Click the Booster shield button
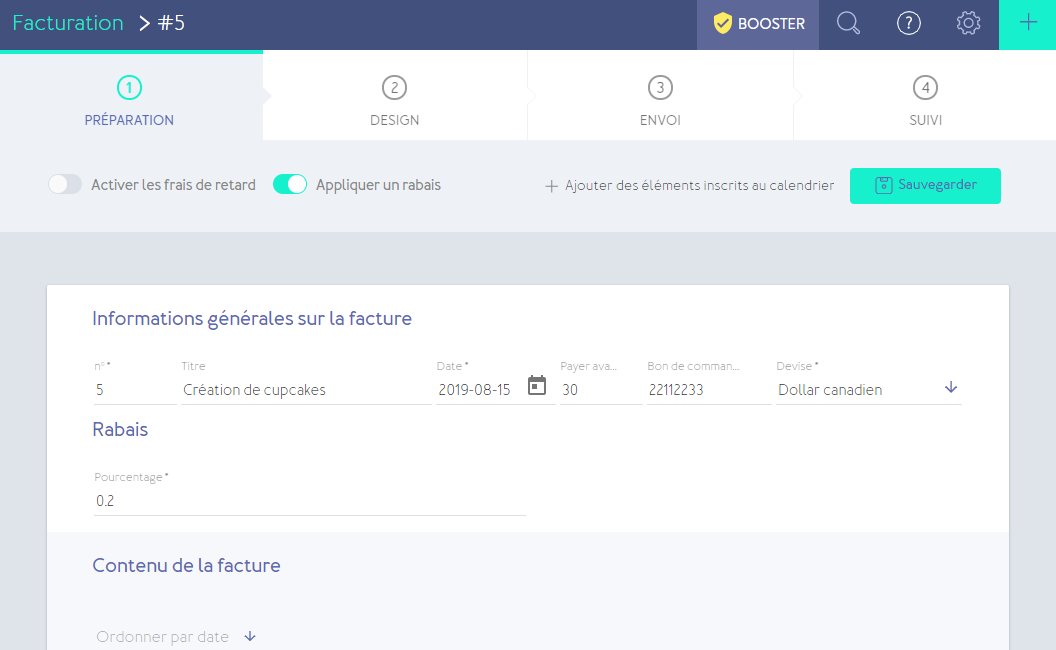The width and height of the screenshot is (1056, 650). click(x=758, y=24)
